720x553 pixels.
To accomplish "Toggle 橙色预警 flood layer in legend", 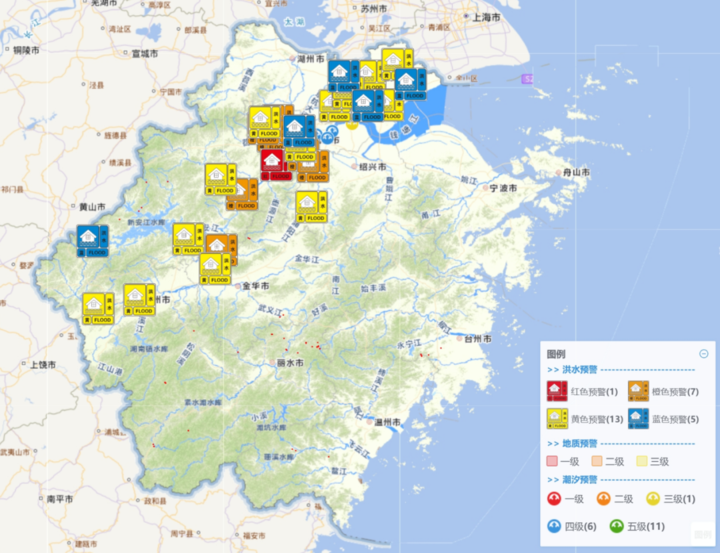I will click(636, 391).
